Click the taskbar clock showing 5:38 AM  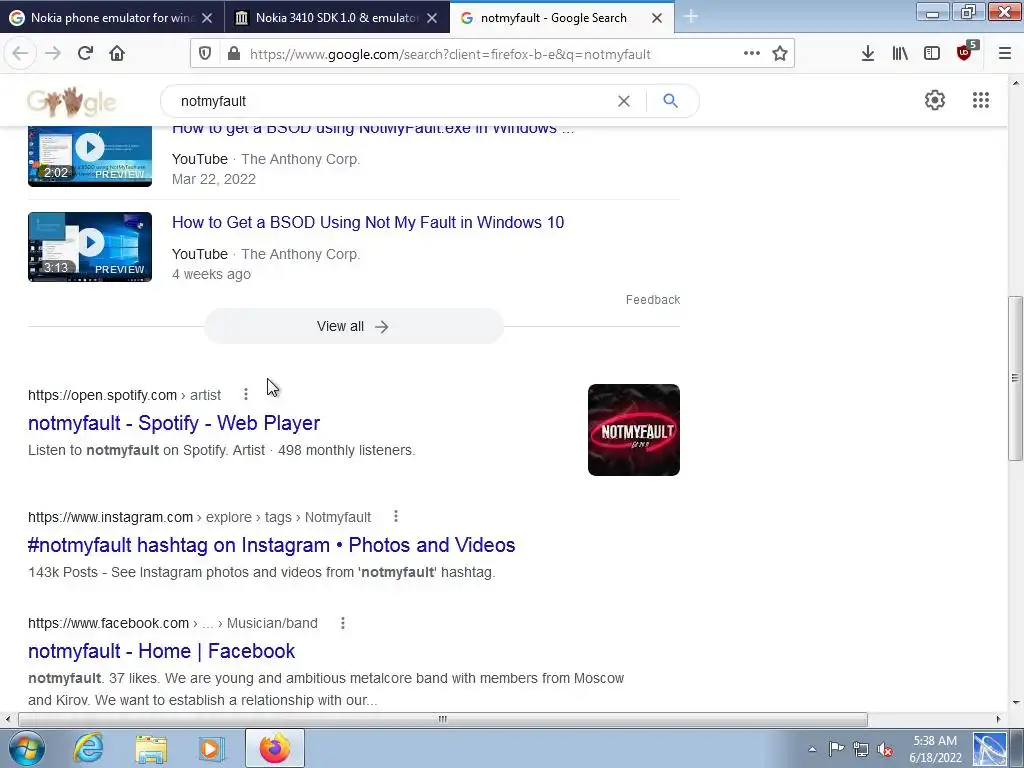coord(935,749)
